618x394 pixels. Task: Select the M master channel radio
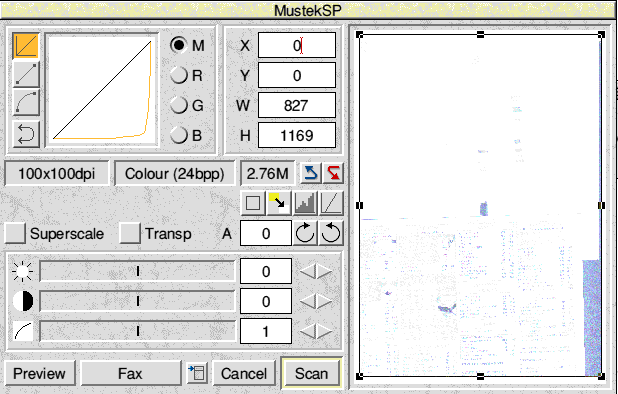[179, 45]
